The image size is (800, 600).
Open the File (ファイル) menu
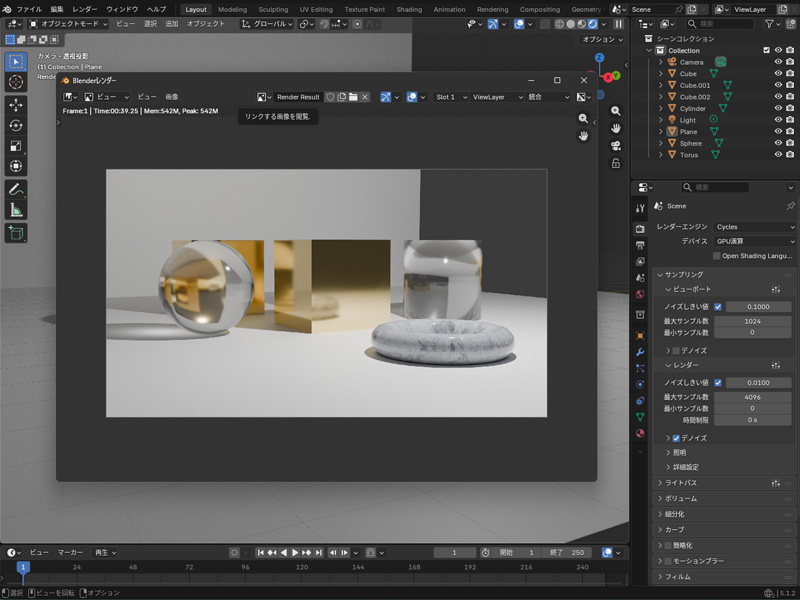tap(29, 9)
